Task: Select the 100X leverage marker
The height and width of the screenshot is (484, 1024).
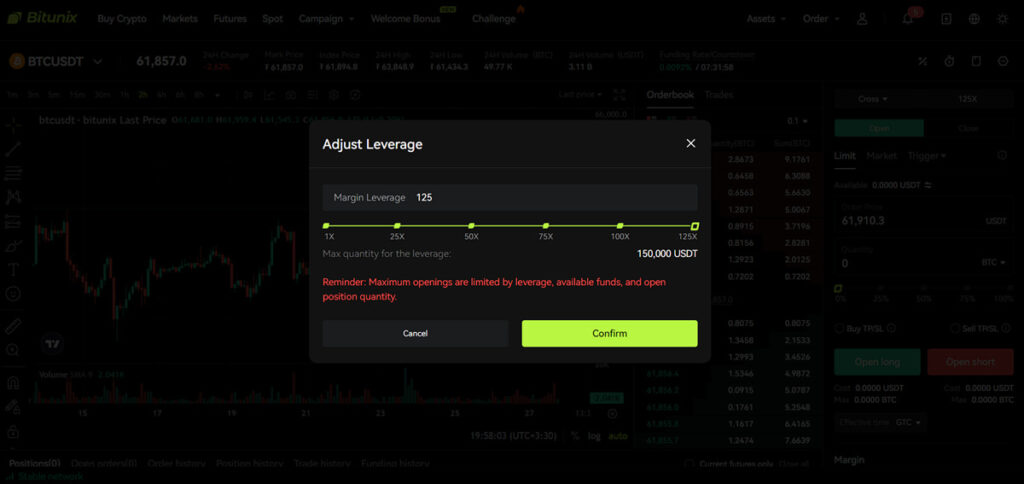Action: 620,226
